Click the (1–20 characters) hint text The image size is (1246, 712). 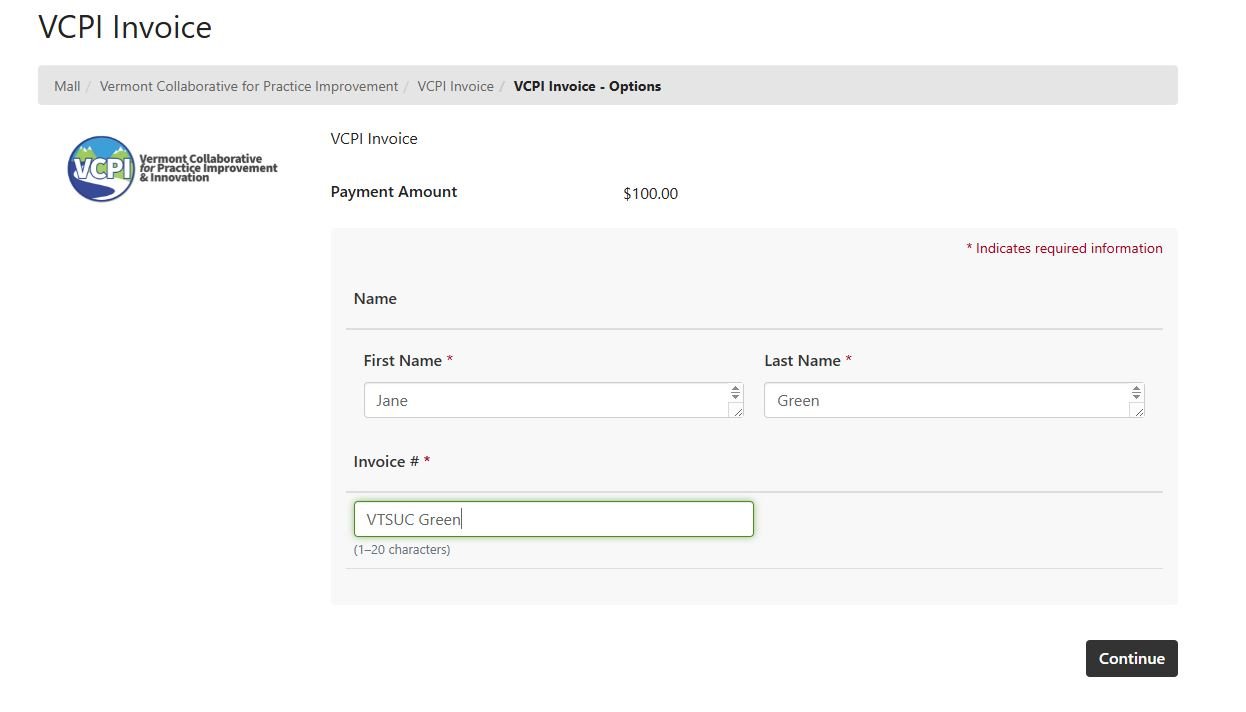(402, 550)
